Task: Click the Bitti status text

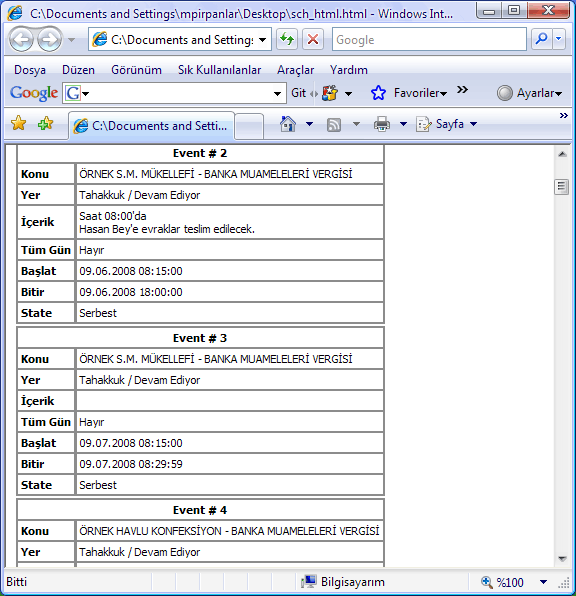Action: 16,582
